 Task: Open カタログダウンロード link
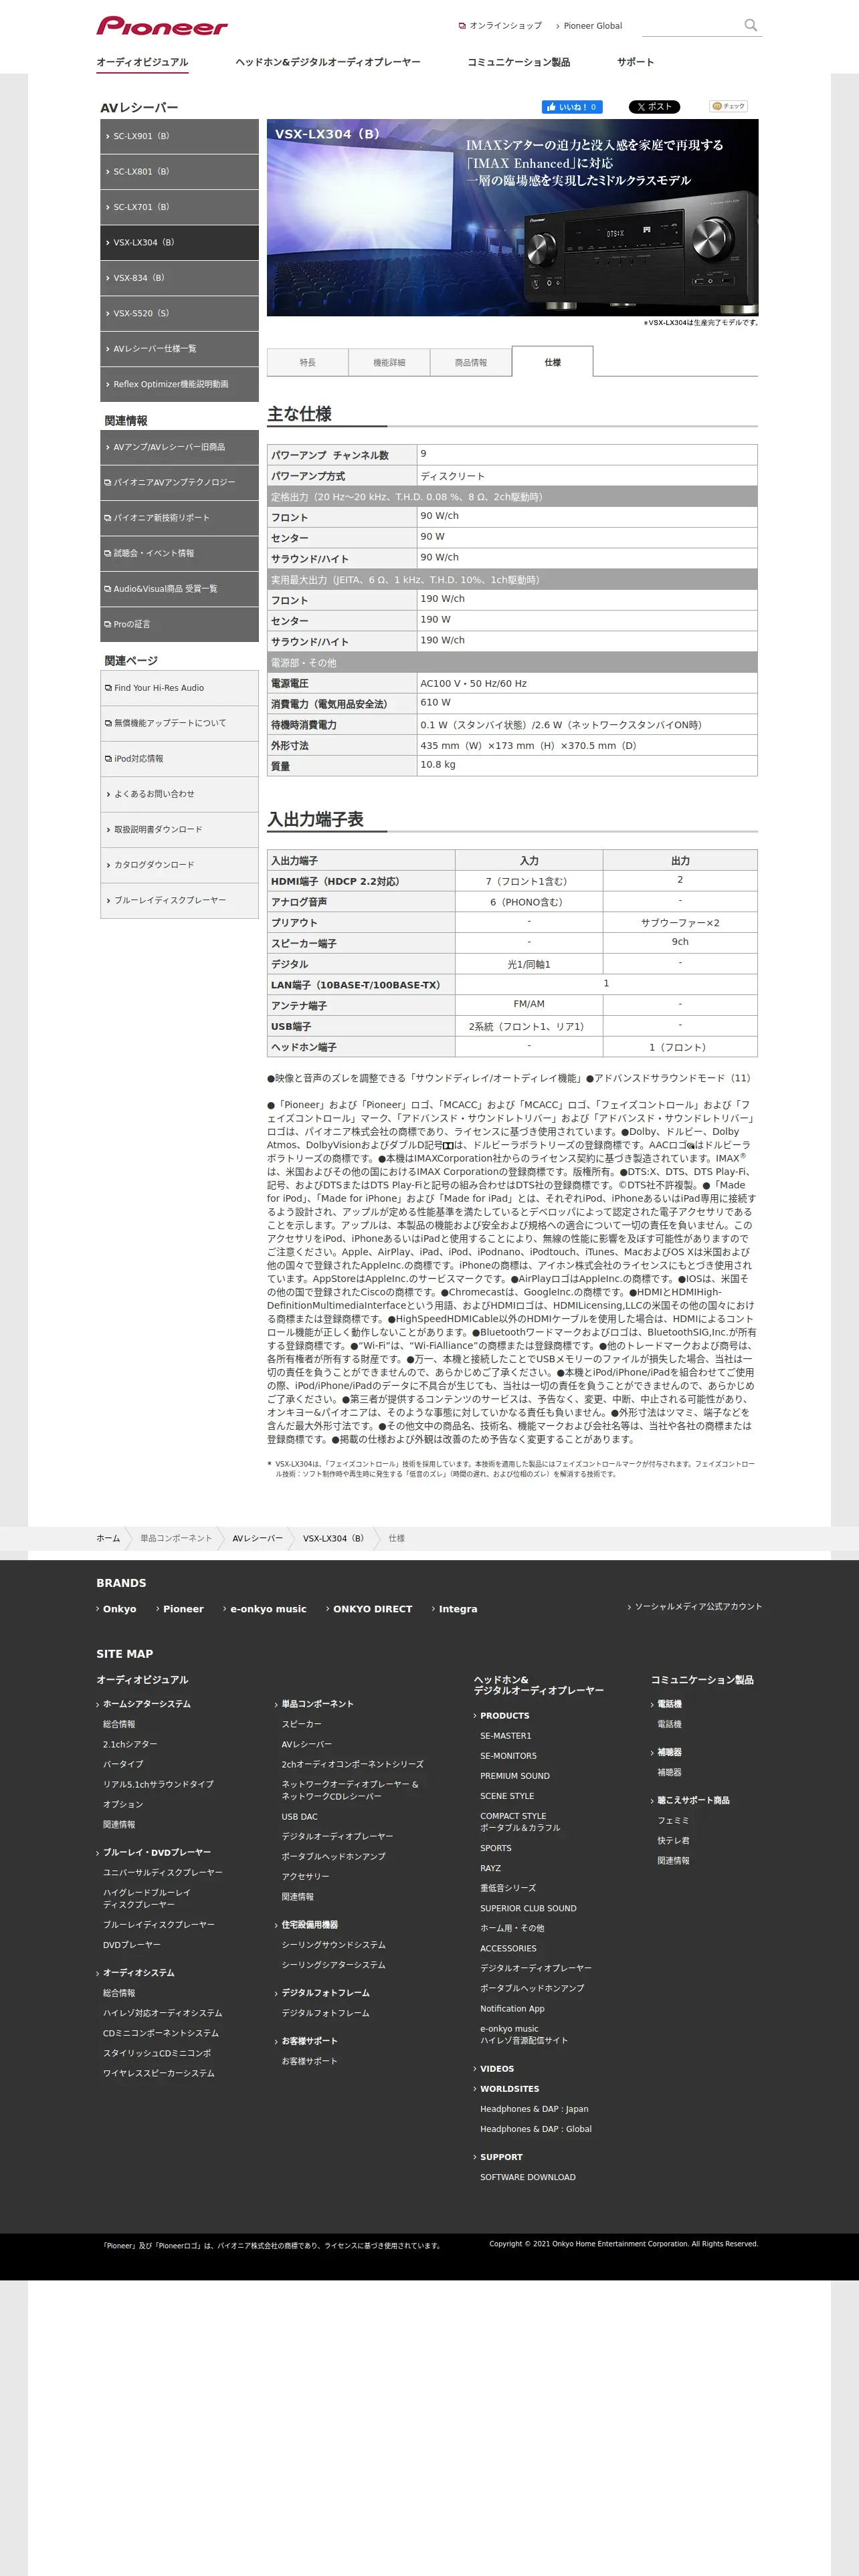(x=179, y=865)
